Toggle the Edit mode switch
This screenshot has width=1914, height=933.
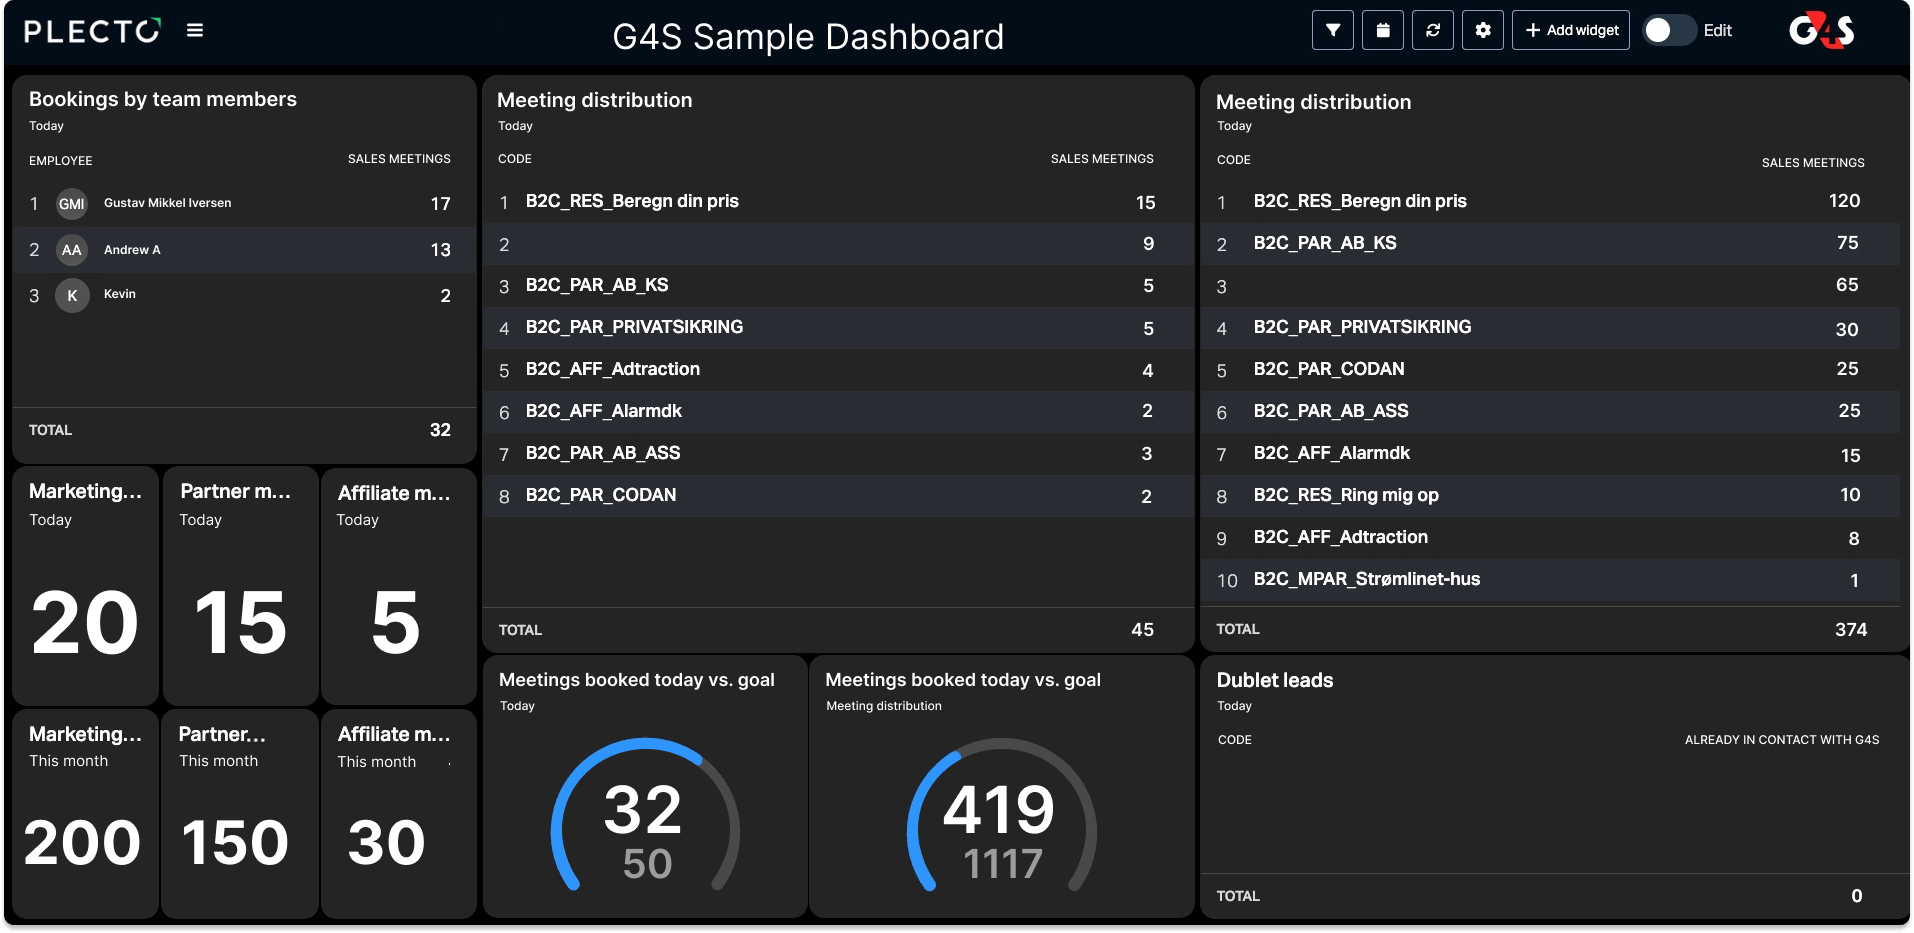click(x=1669, y=30)
